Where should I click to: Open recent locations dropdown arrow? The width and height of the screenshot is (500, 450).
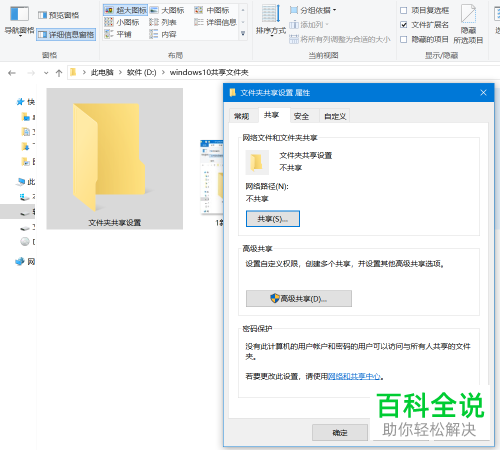click(46, 73)
